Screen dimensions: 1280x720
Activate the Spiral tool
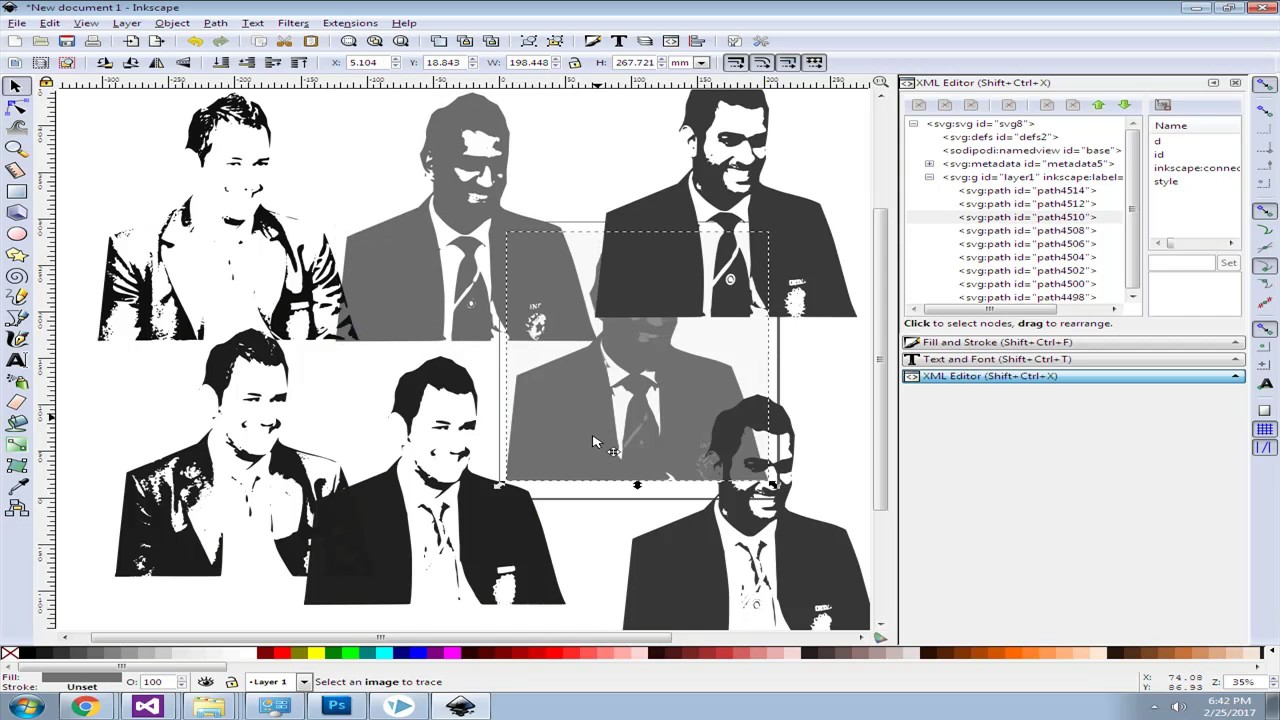coord(16,276)
